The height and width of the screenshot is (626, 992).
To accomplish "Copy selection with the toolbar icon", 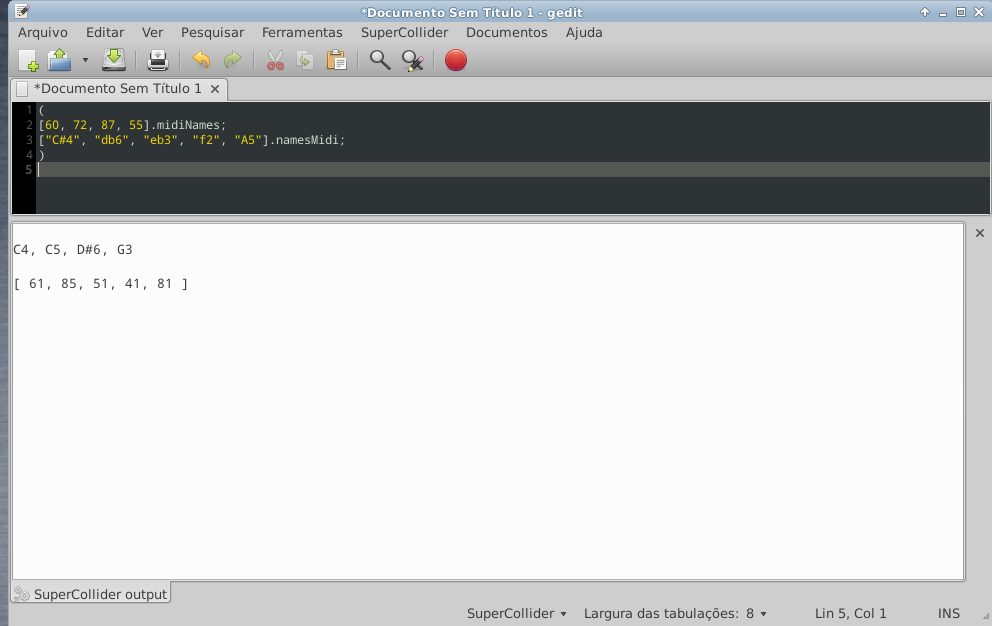I will tap(306, 60).
